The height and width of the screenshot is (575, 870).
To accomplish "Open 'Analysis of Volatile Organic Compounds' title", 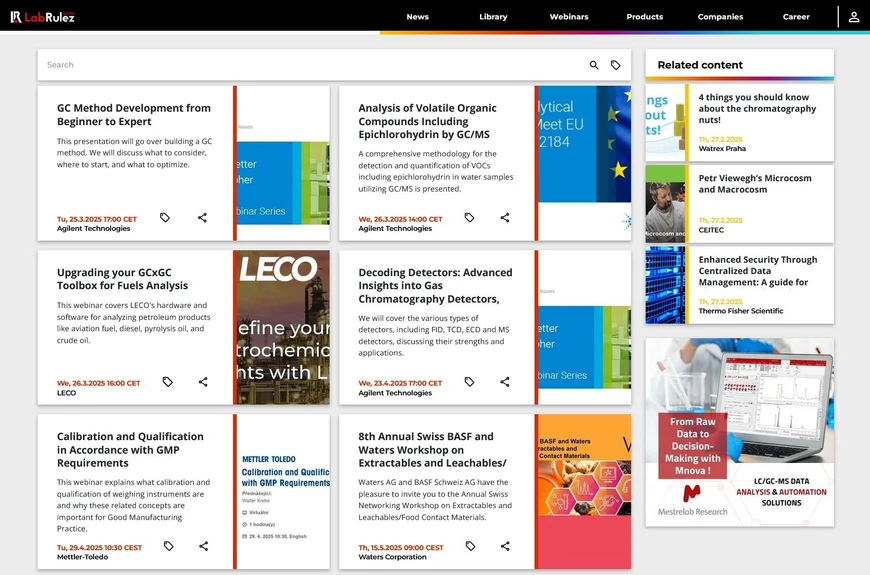I will 427,121.
